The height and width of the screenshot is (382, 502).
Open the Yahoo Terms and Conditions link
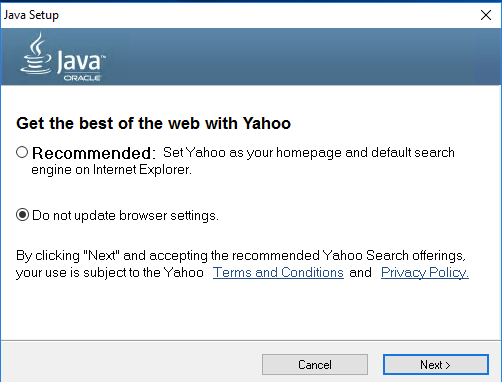pos(278,272)
